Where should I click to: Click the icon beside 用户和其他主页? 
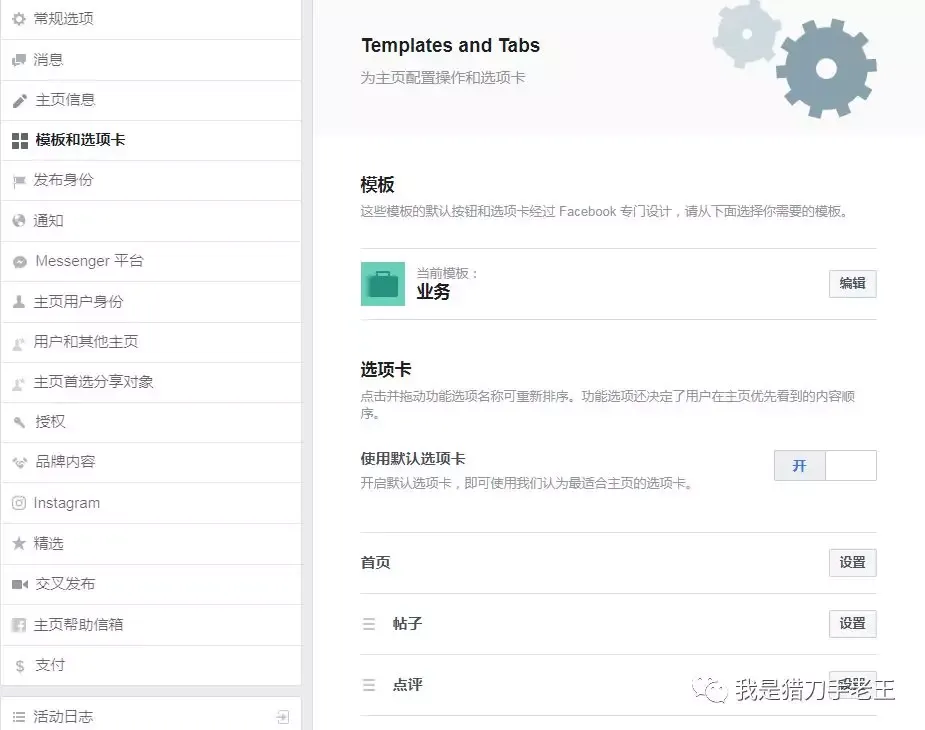click(19, 342)
